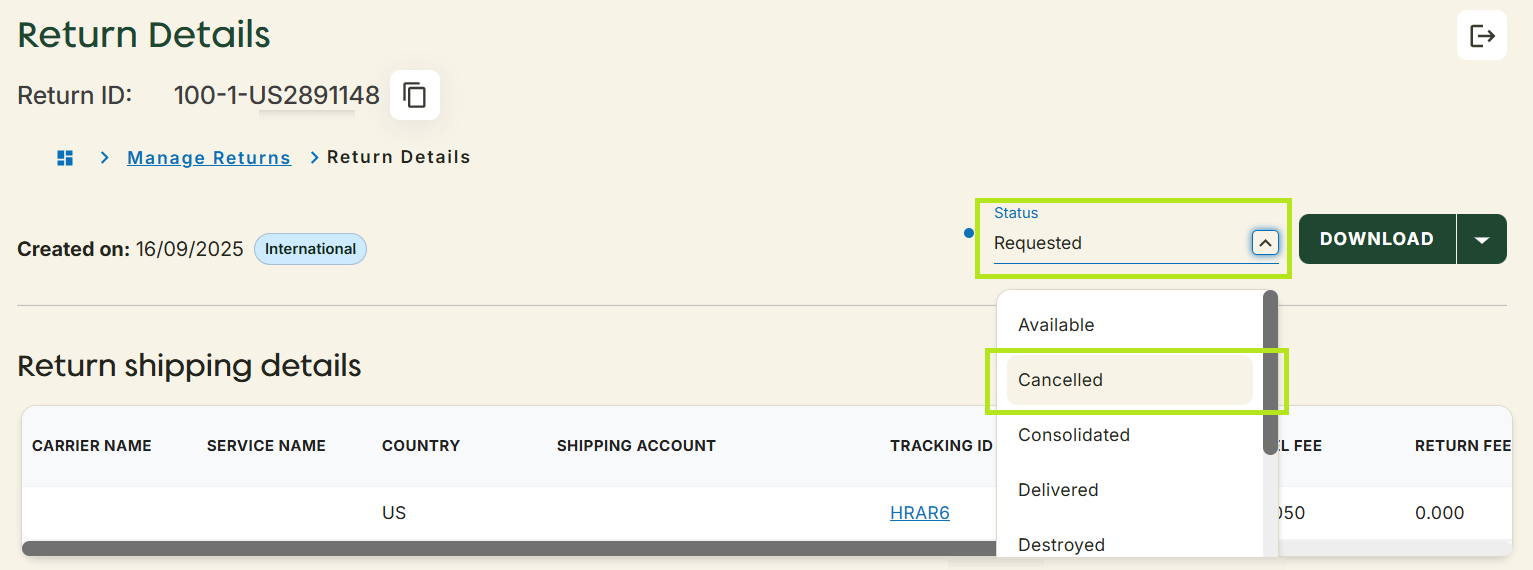
Task: Click the RETURN FEE column header
Action: [1462, 446]
